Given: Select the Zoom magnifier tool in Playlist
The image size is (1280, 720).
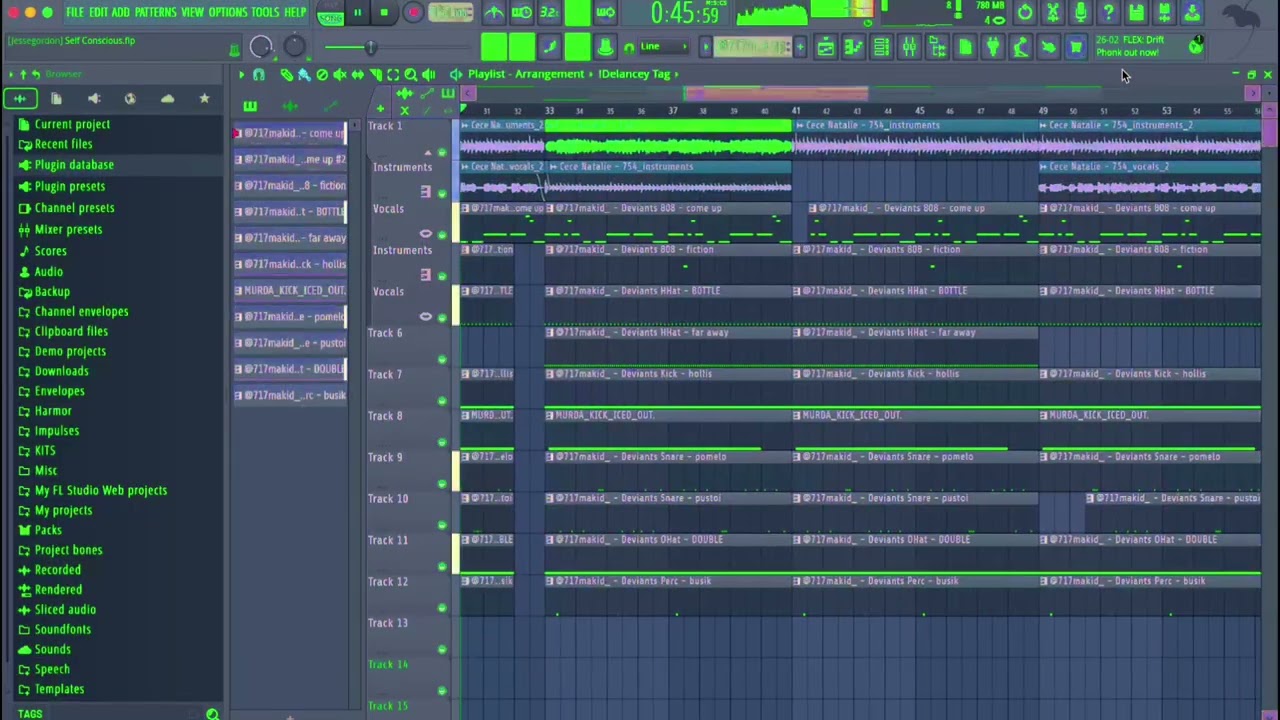Looking at the screenshot, I should (x=411, y=74).
